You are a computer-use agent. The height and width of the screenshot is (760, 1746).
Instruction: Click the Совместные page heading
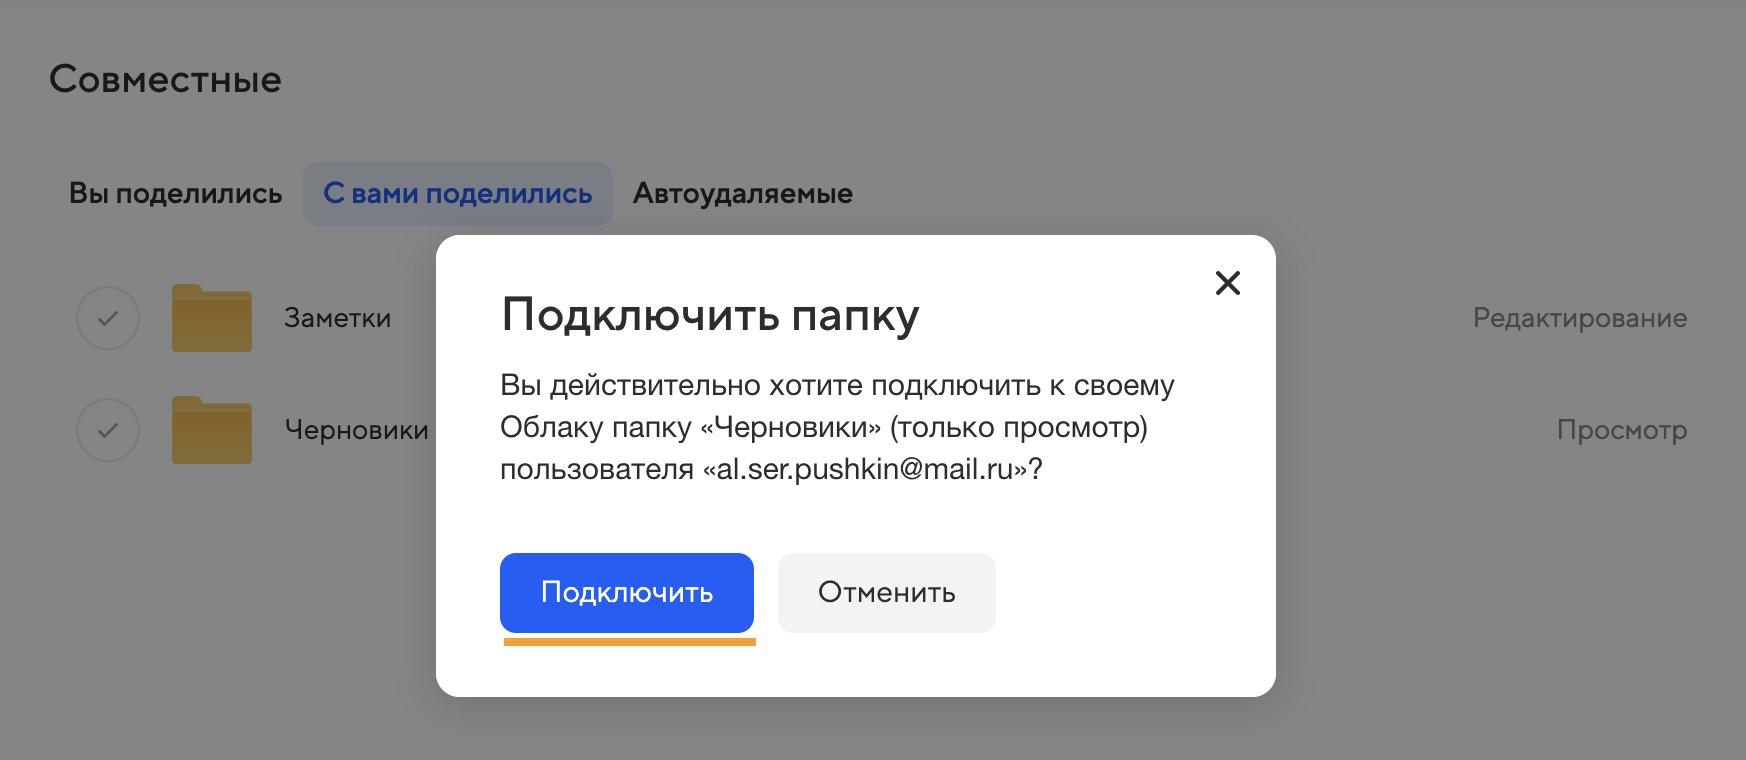point(165,79)
